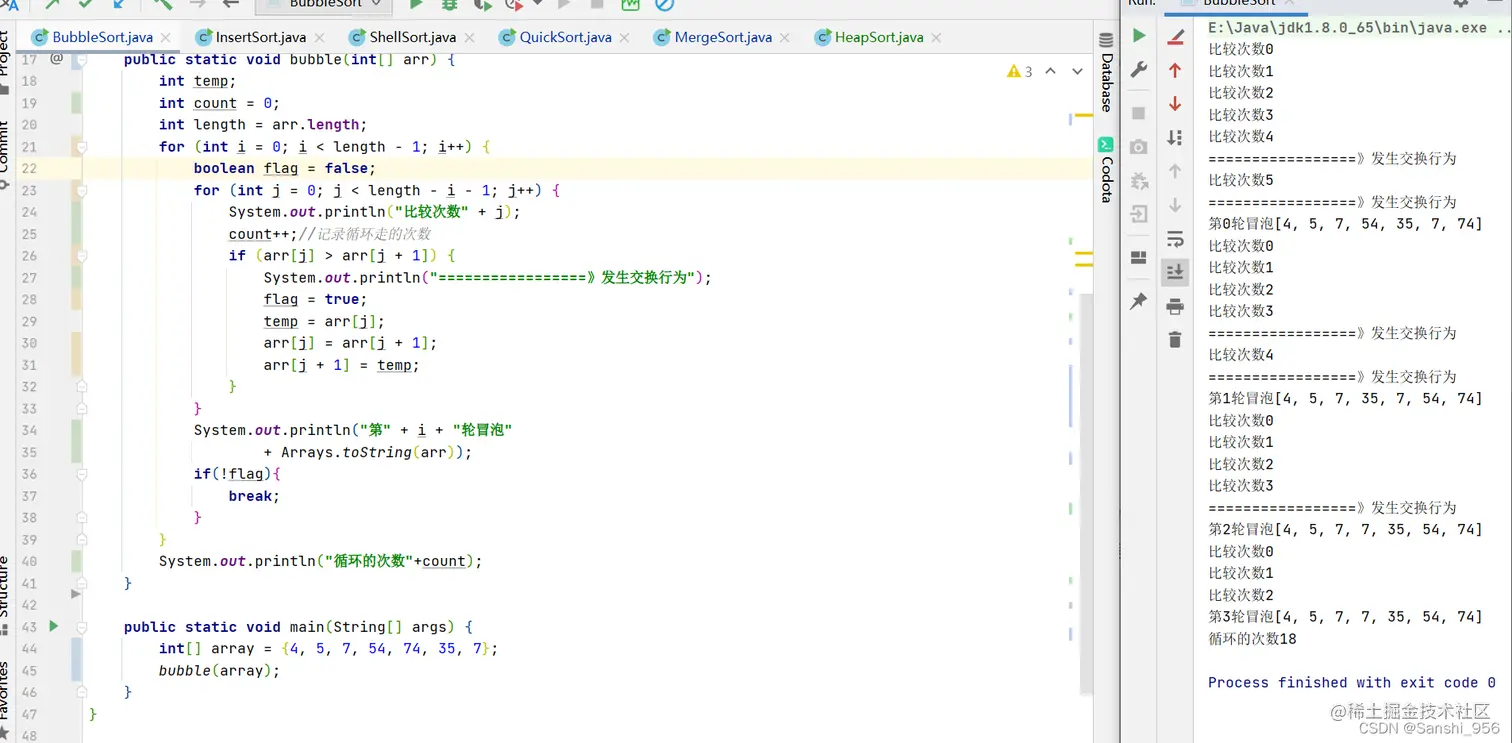Click the E:\Java\jdk1.8.0_65\bin\java.exe line
Image resolution: width=1512 pixels, height=743 pixels.
tap(1357, 28)
